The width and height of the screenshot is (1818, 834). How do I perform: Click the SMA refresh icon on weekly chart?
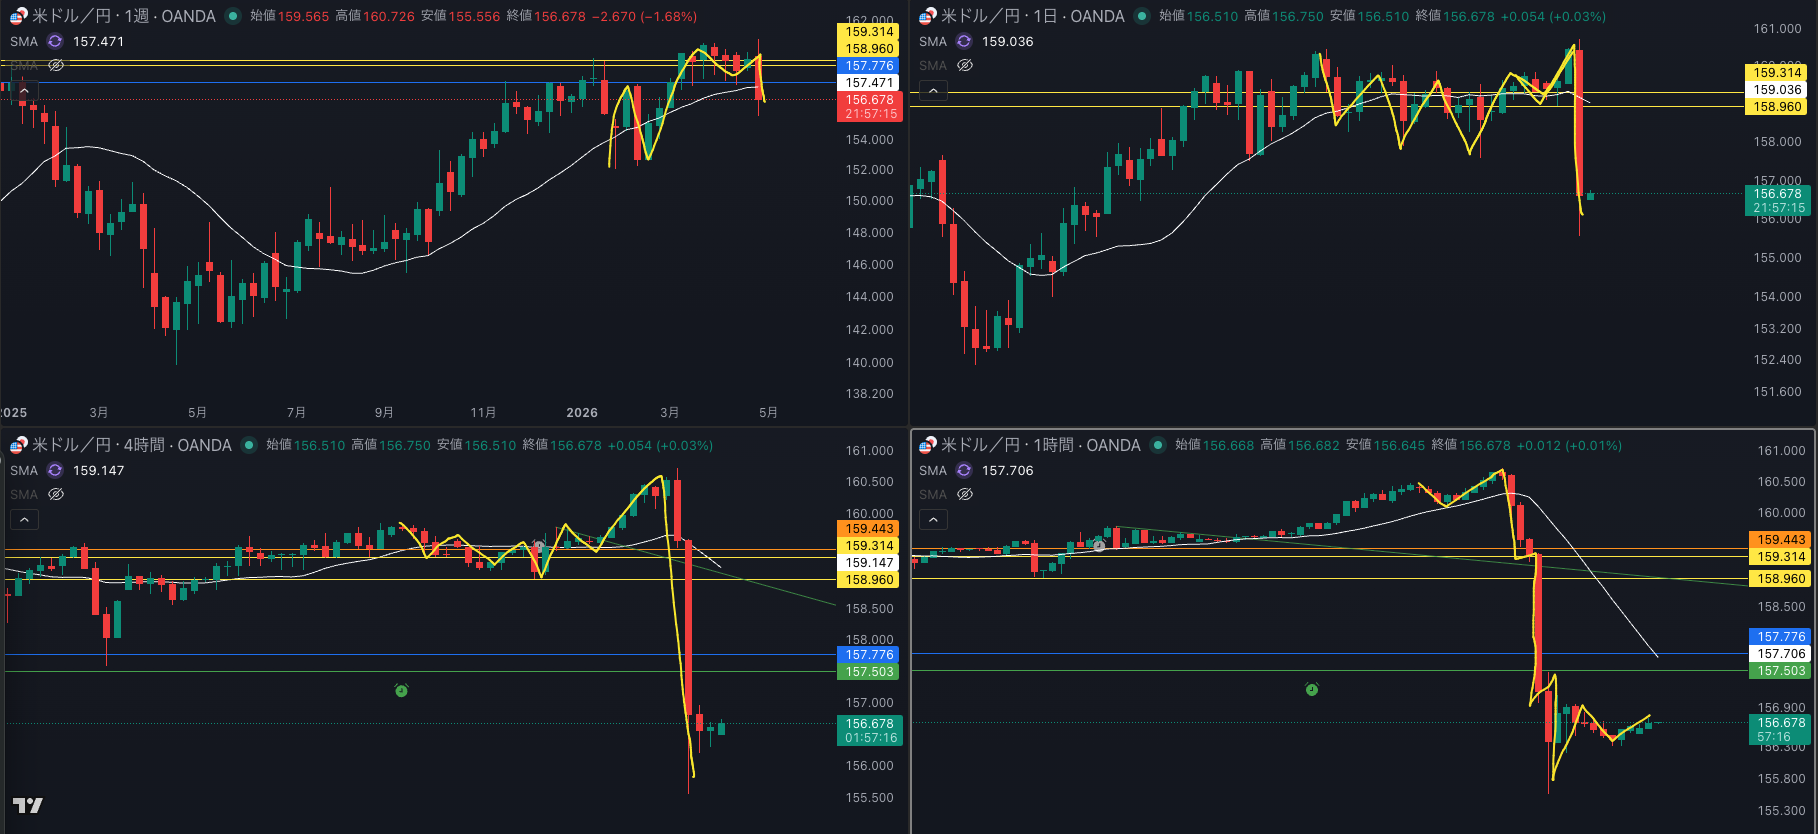(x=55, y=41)
